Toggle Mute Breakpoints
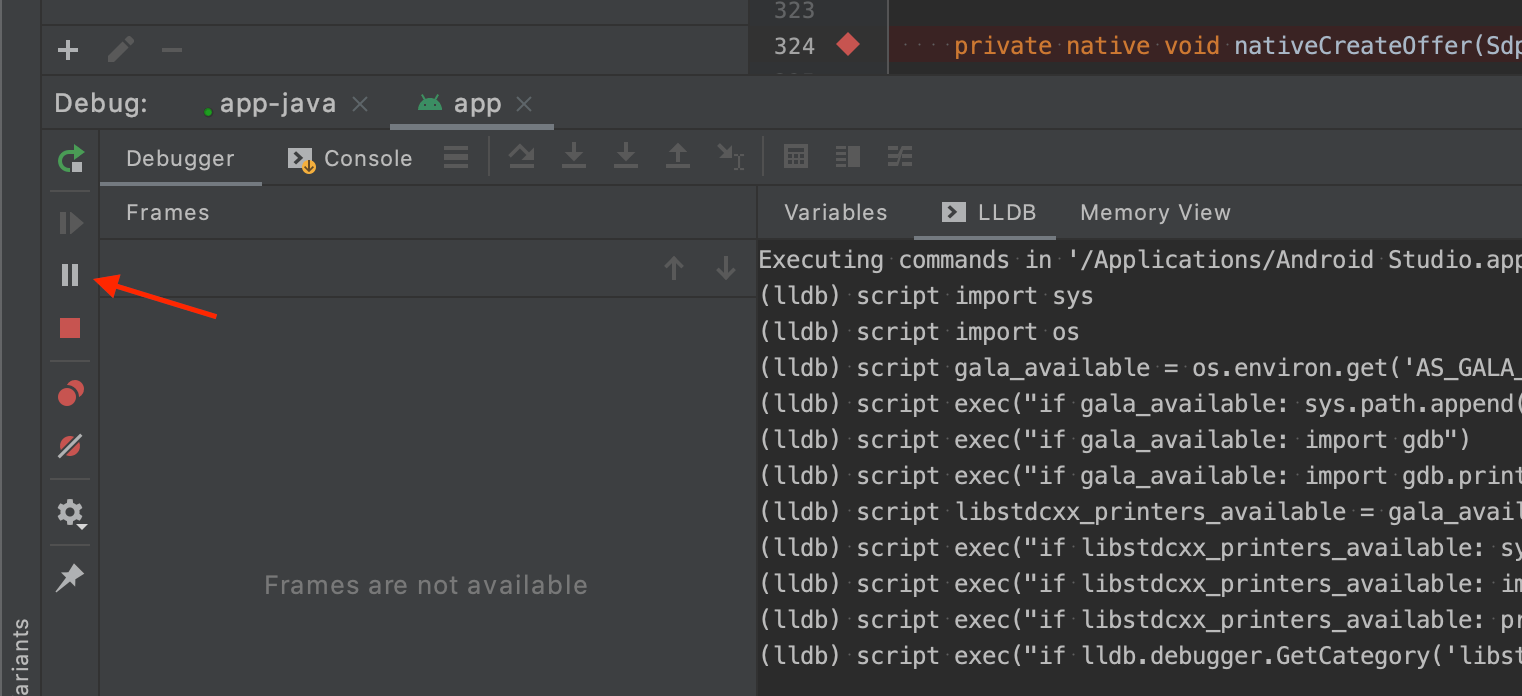Image resolution: width=1522 pixels, height=696 pixels. pyautogui.click(x=70, y=446)
